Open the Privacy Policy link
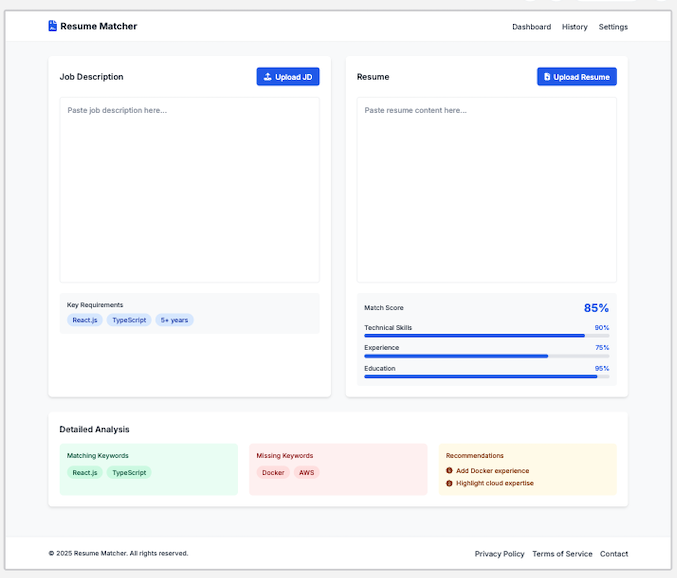The image size is (677, 578). [500, 554]
